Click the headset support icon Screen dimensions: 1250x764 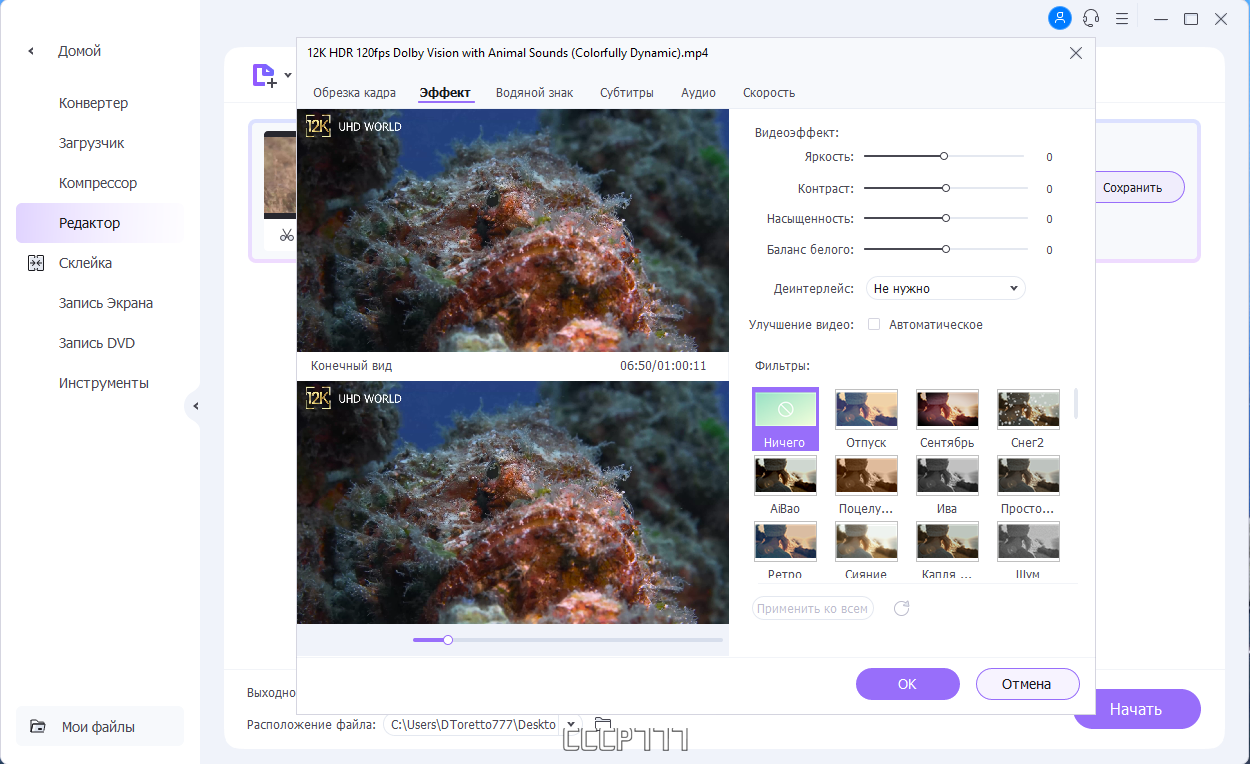(1091, 18)
